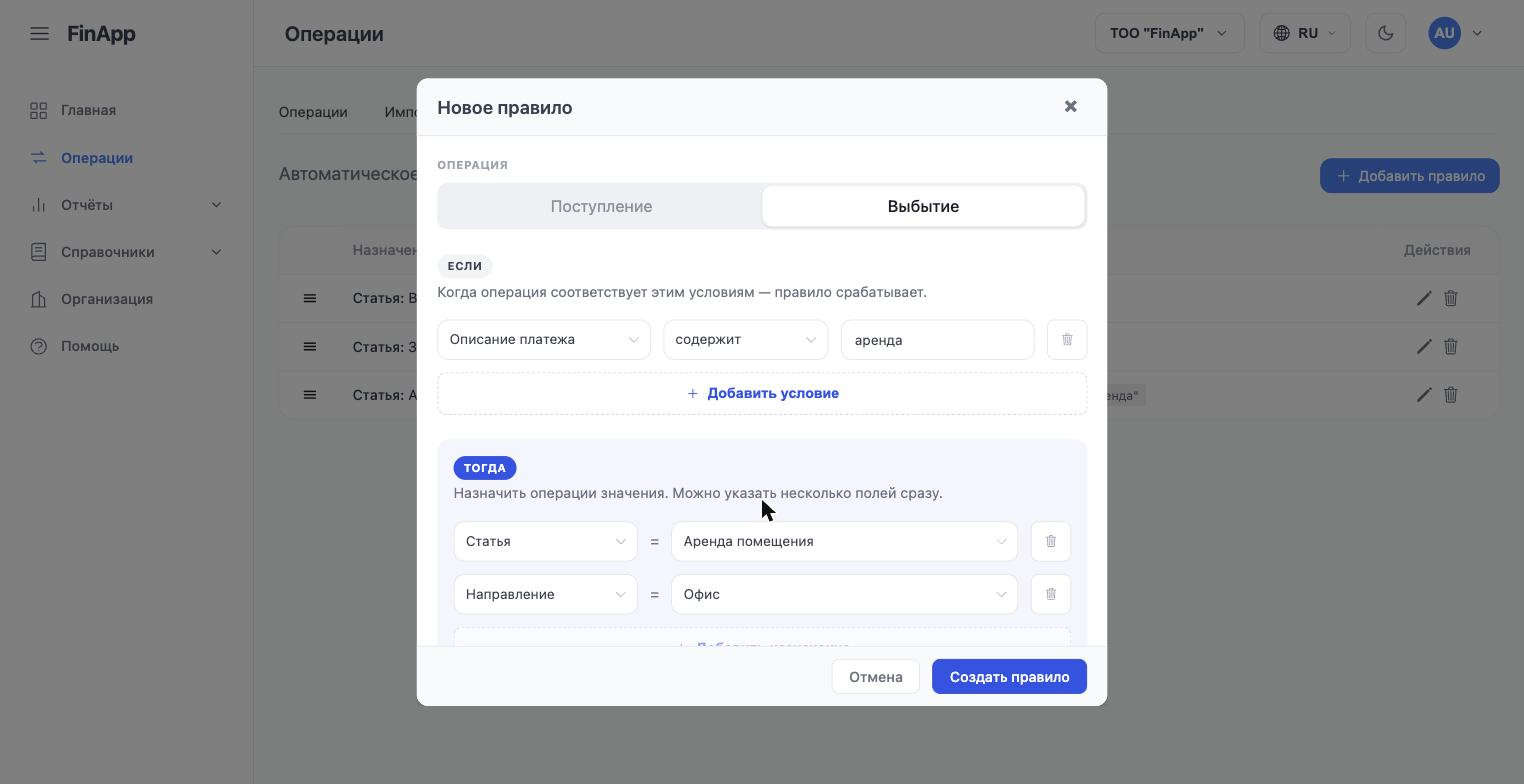Viewport: 1524px width, 784px height.
Task: Open the RU language selector
Action: point(1305,33)
